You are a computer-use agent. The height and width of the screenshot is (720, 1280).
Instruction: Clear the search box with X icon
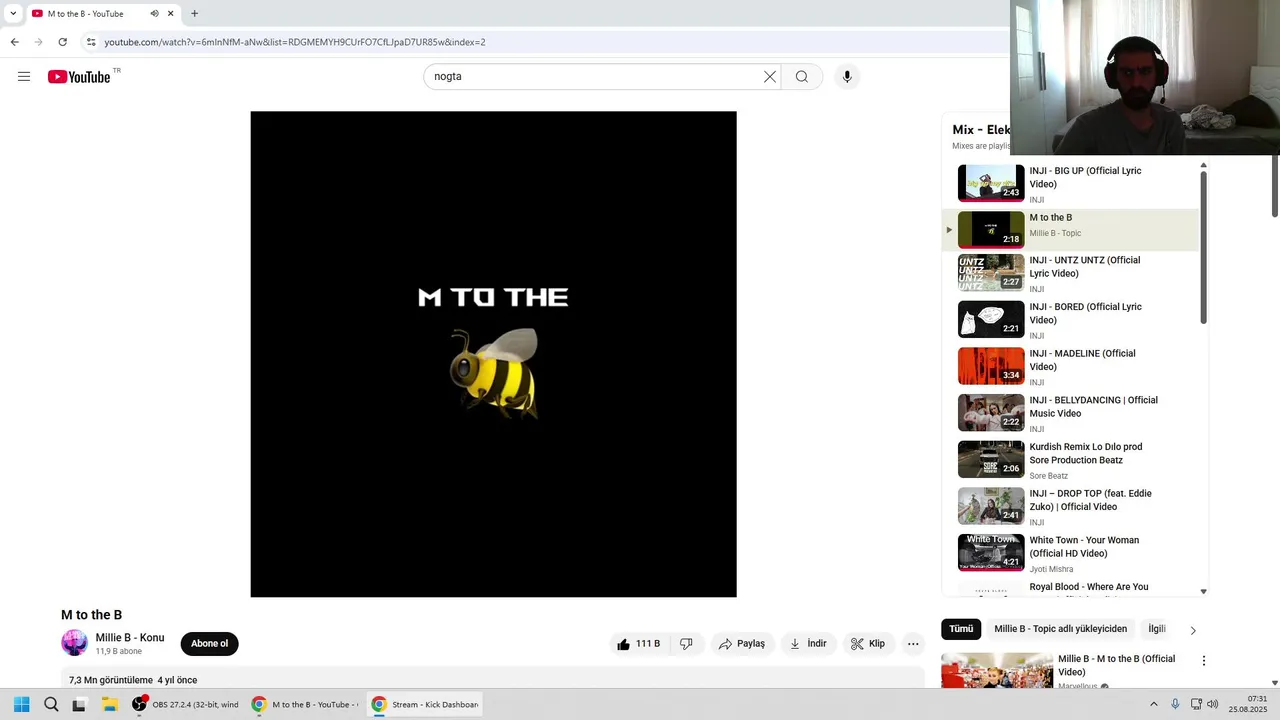(770, 77)
